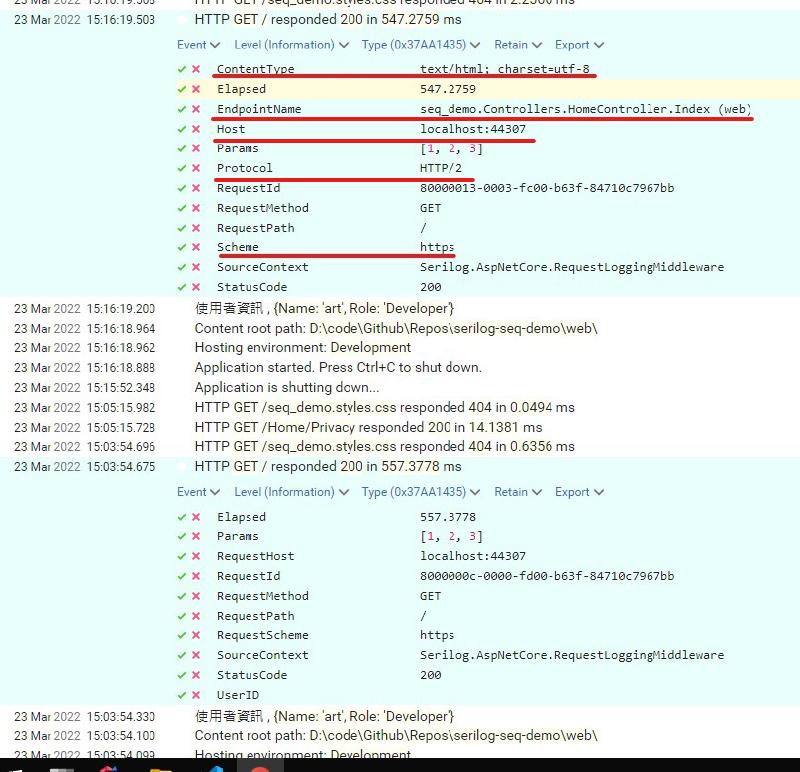
Task: Click red X beside Elapsed 557.3778
Action: tap(196, 517)
